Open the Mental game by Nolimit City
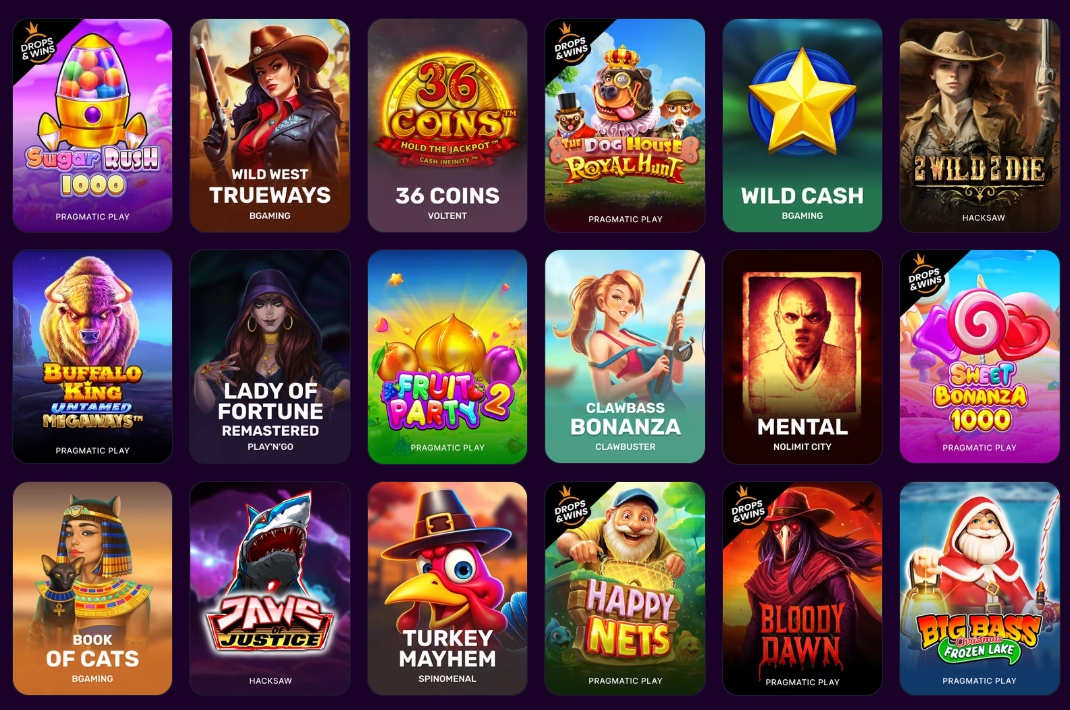Image resolution: width=1070 pixels, height=710 pixels. [802, 356]
